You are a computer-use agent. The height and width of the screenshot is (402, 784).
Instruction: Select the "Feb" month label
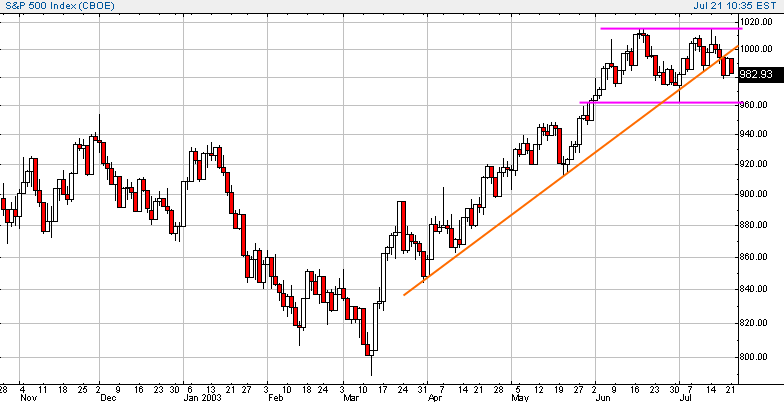[x=275, y=398]
